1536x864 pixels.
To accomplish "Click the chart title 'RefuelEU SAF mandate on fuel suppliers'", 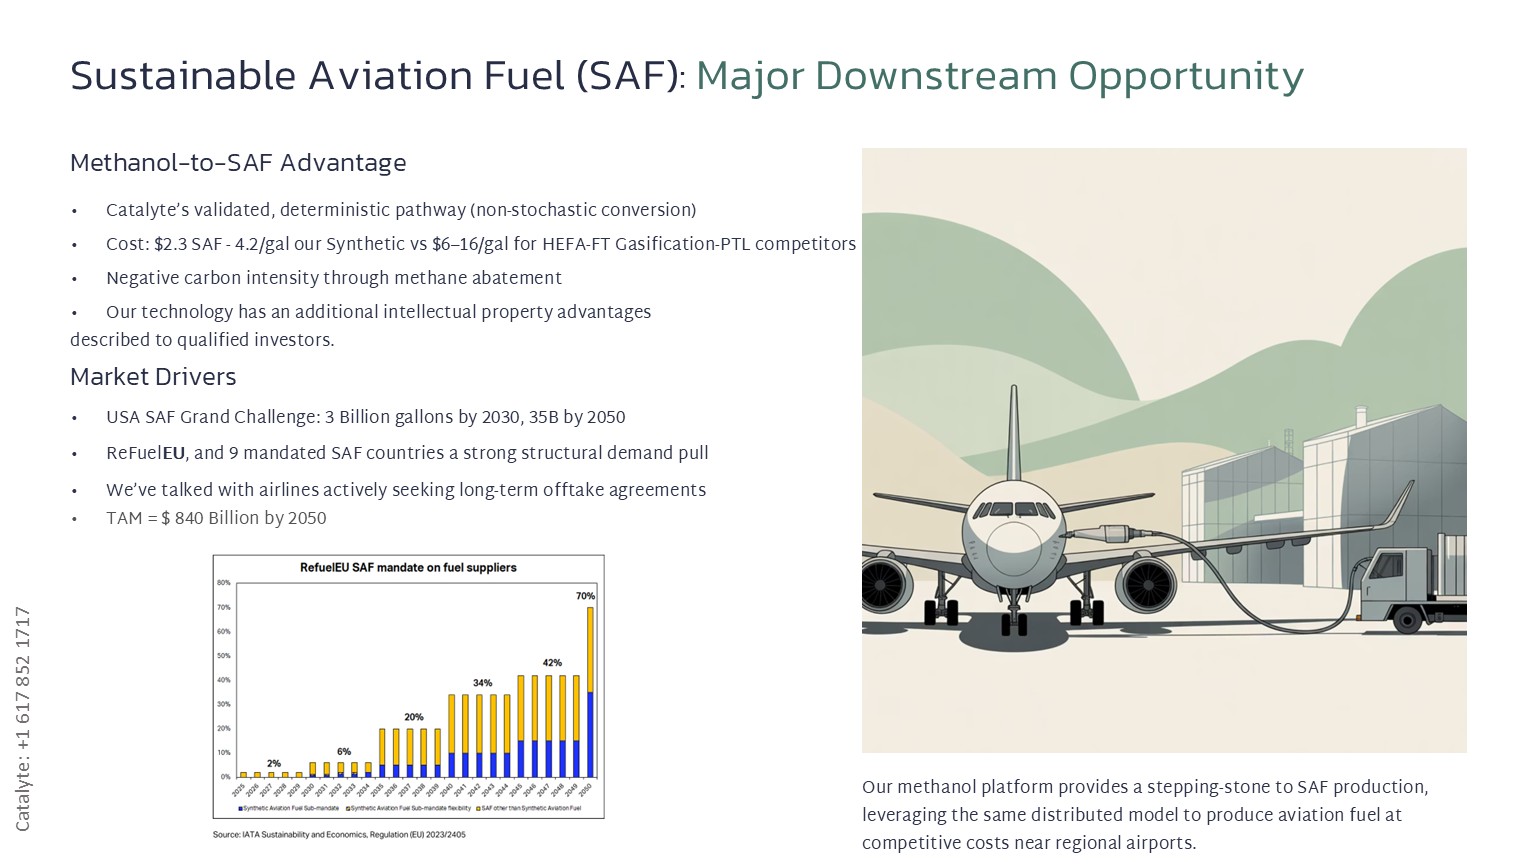I will (408, 568).
